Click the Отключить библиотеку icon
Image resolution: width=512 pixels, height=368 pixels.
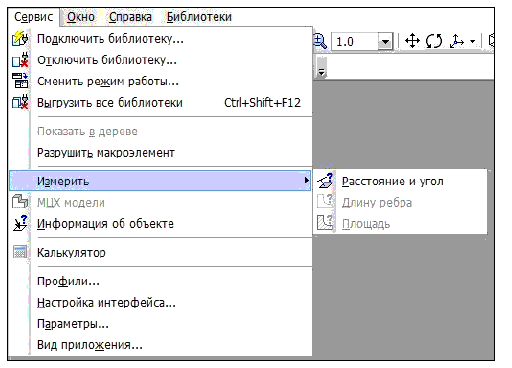[20, 60]
